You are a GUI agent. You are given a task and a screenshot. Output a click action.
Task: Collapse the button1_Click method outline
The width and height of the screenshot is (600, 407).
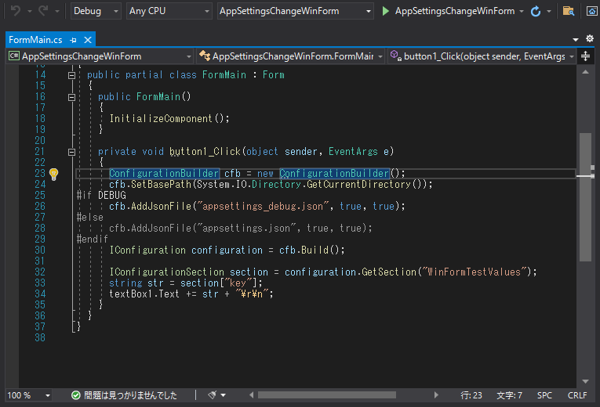tap(72, 152)
